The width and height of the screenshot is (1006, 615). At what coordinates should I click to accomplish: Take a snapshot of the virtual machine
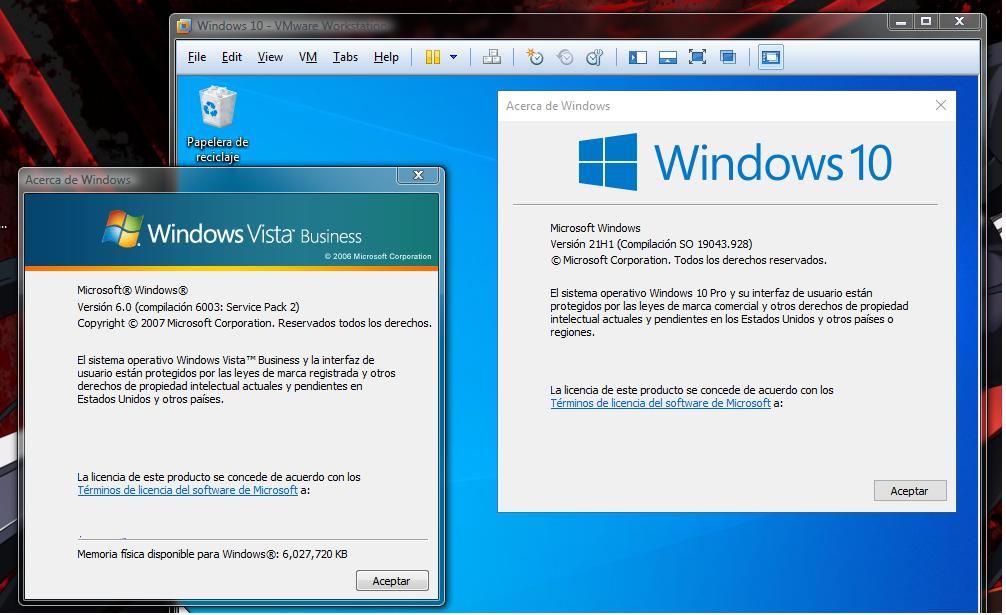tap(534, 57)
